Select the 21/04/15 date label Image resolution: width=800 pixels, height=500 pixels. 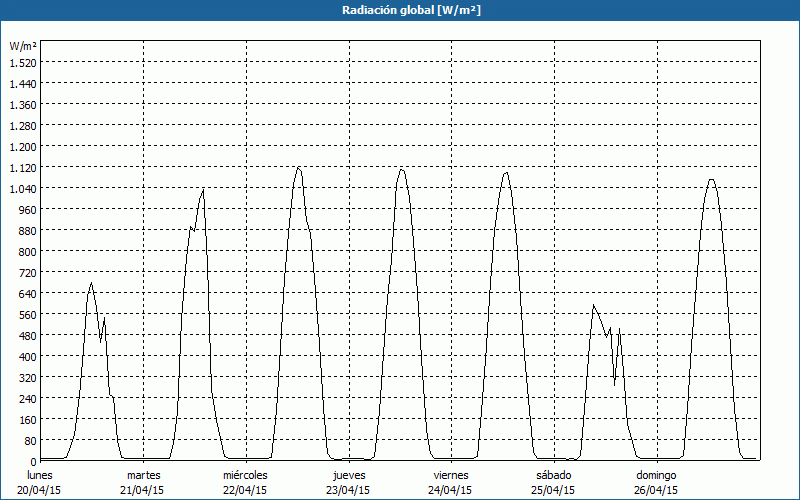tap(142, 490)
